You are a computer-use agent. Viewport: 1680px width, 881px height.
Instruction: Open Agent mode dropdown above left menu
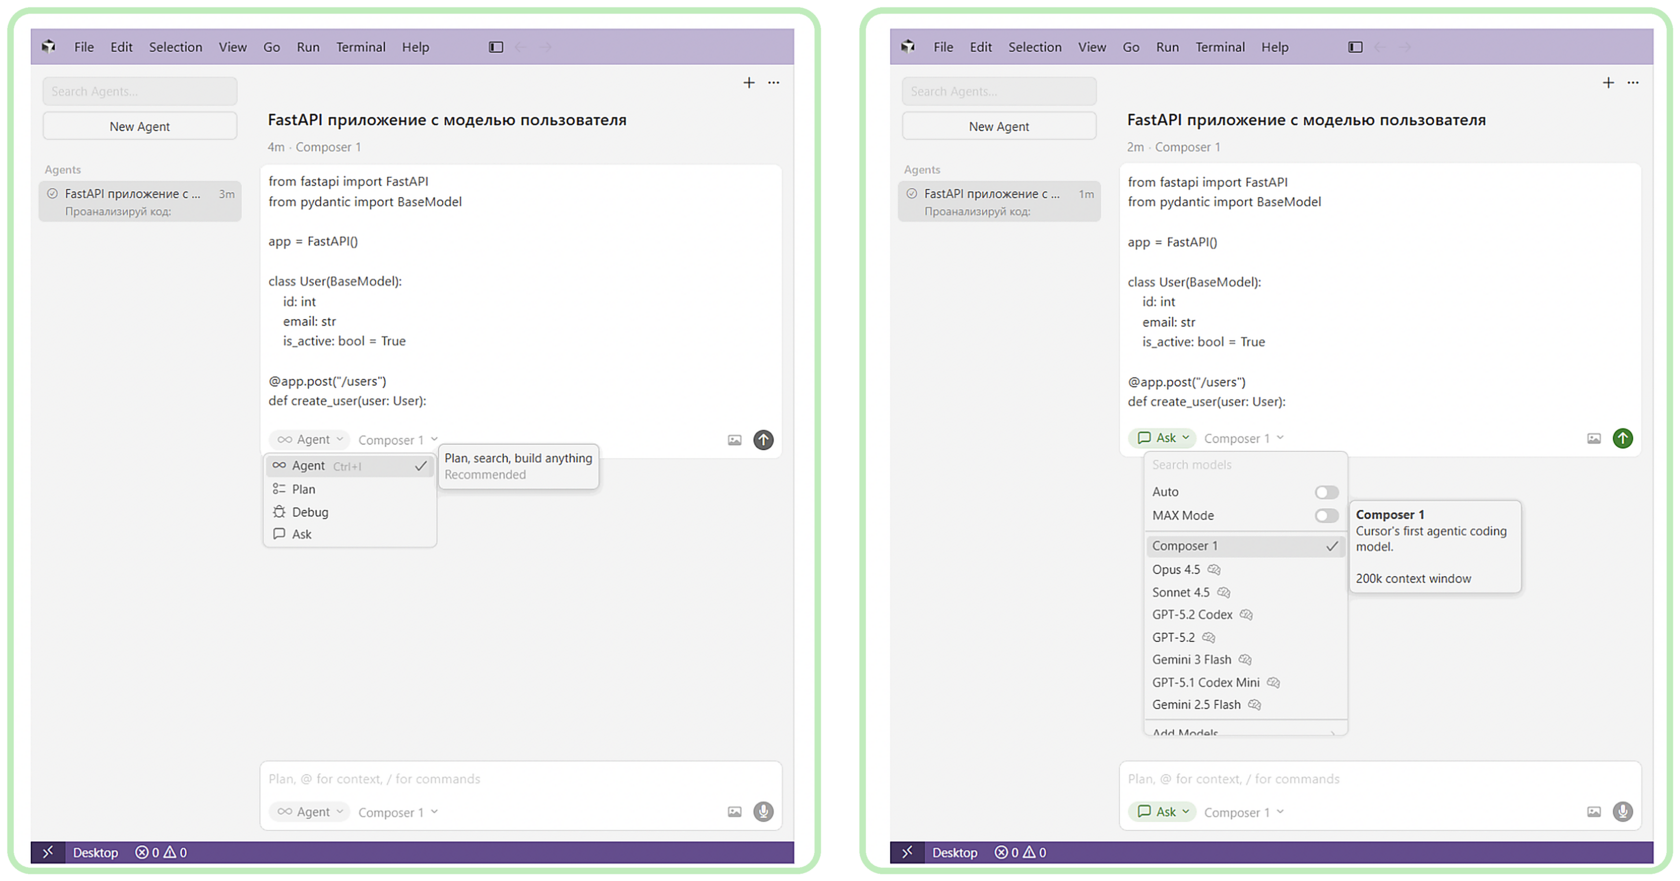click(x=309, y=440)
